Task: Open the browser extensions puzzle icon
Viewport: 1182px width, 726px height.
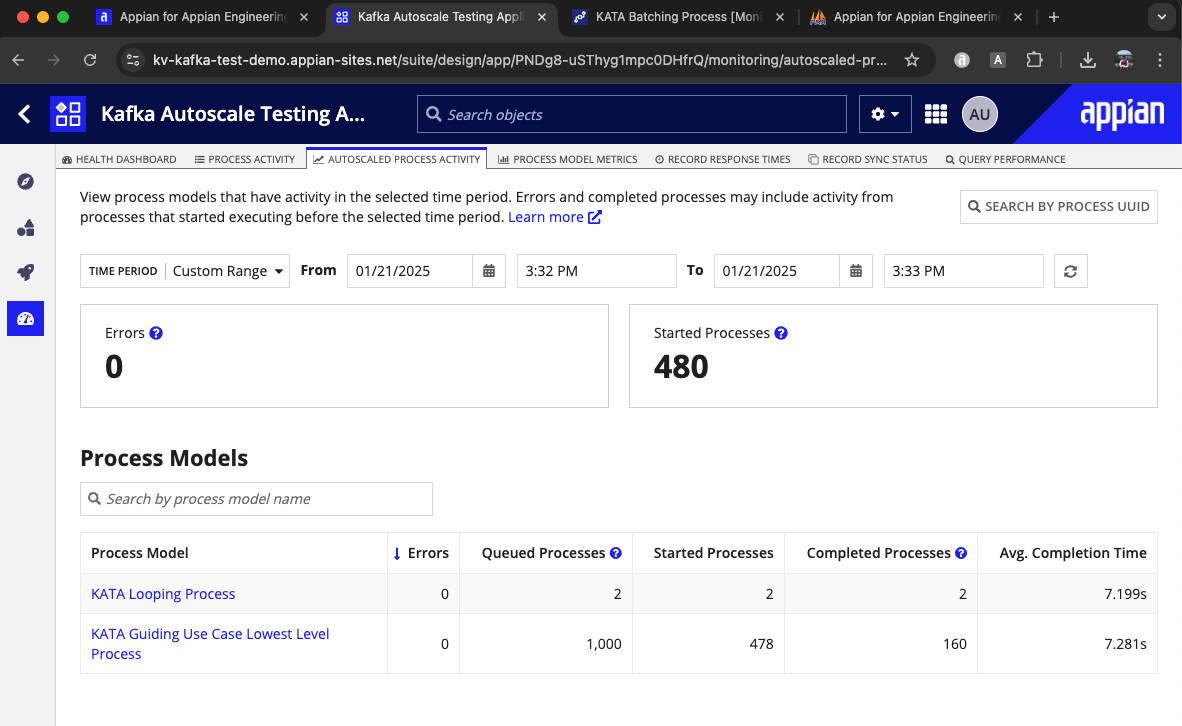Action: pos(1034,60)
